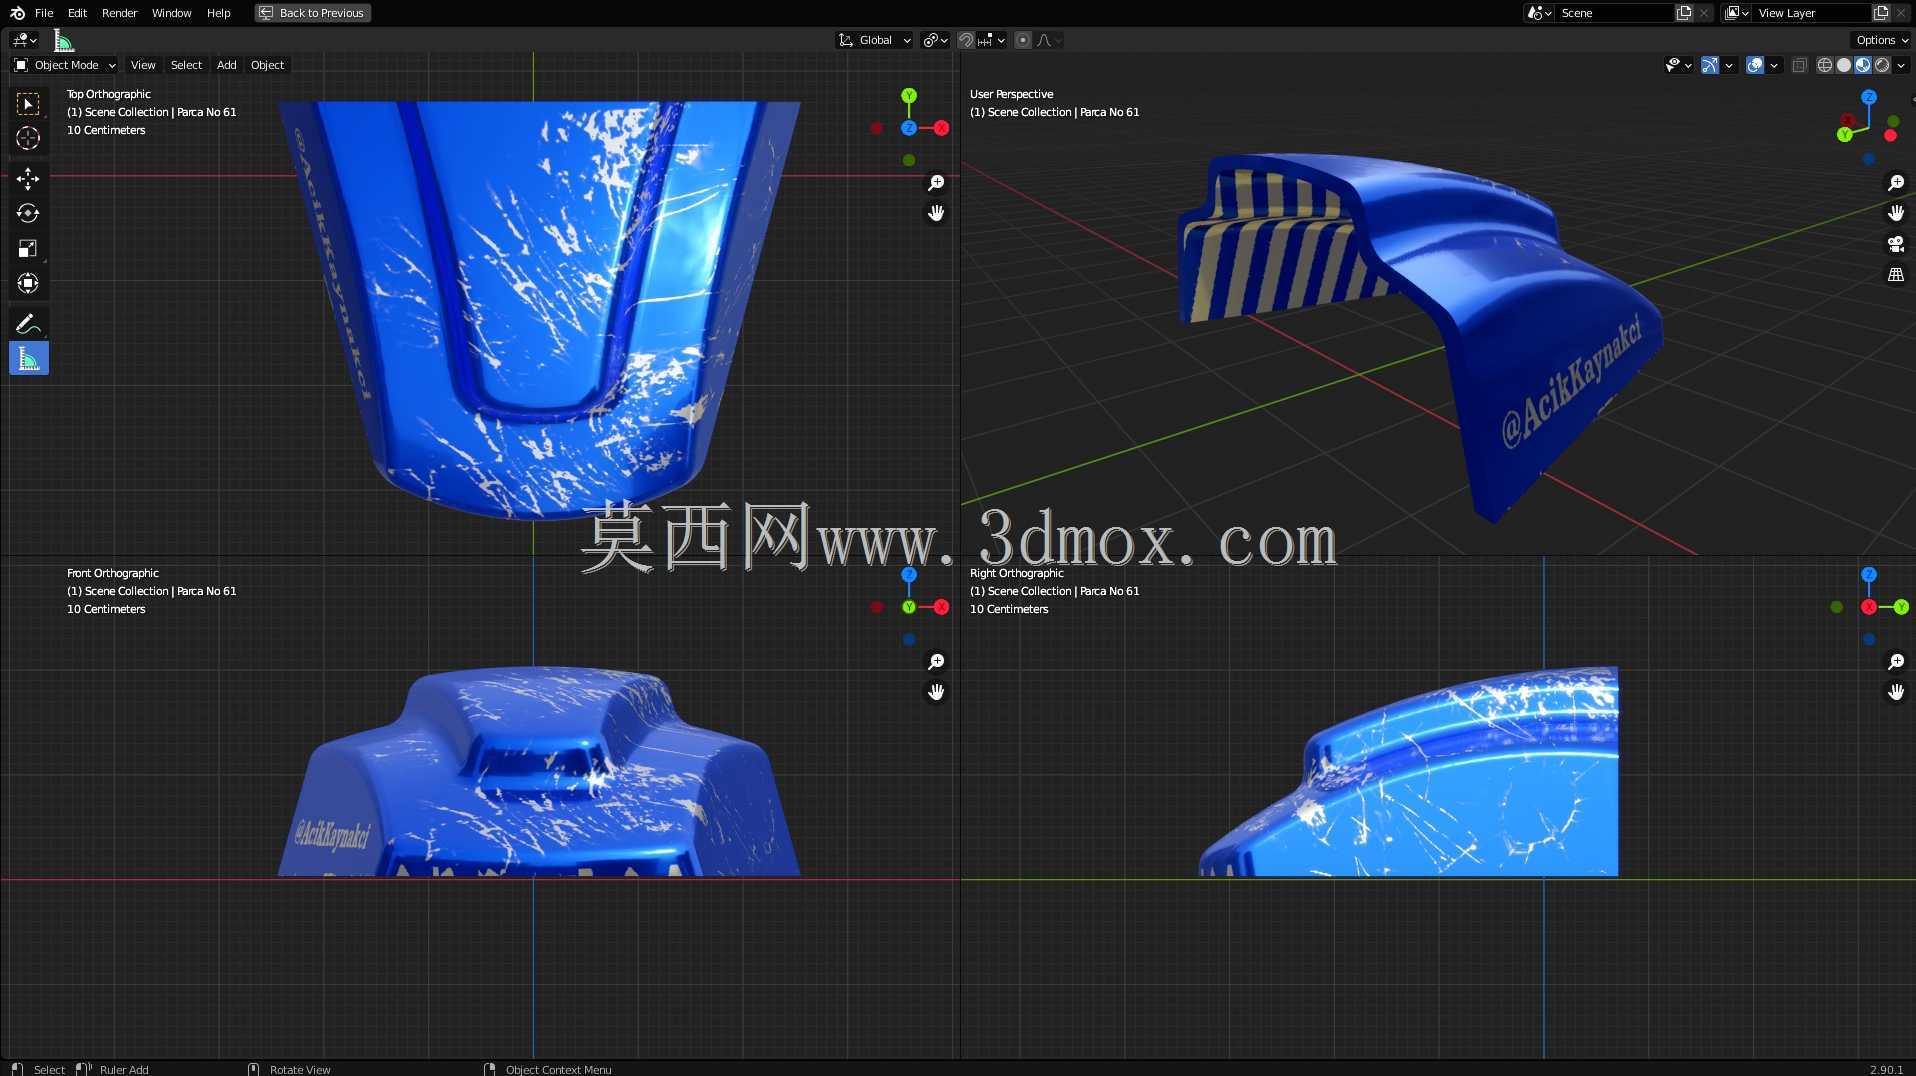Click blue Z axis on Front view gizmo

[909, 575]
